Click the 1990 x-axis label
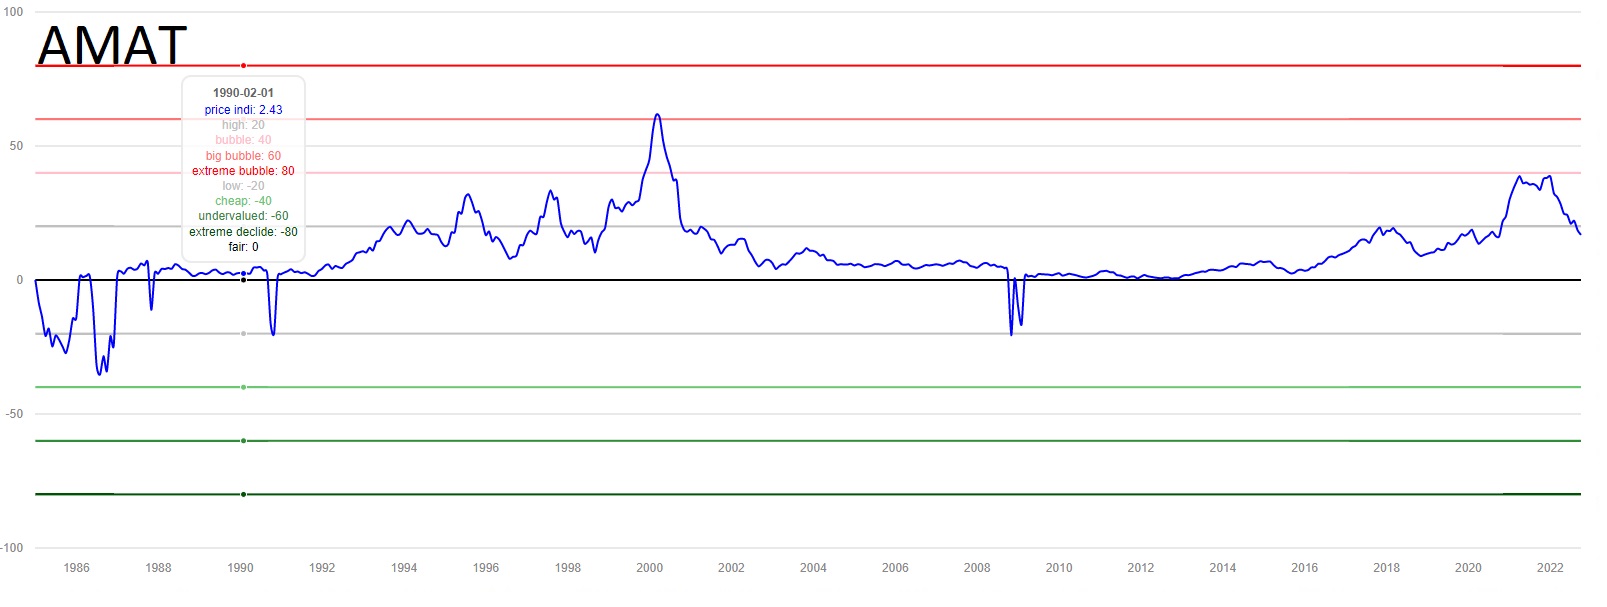Image resolution: width=1607 pixels, height=607 pixels. [240, 568]
